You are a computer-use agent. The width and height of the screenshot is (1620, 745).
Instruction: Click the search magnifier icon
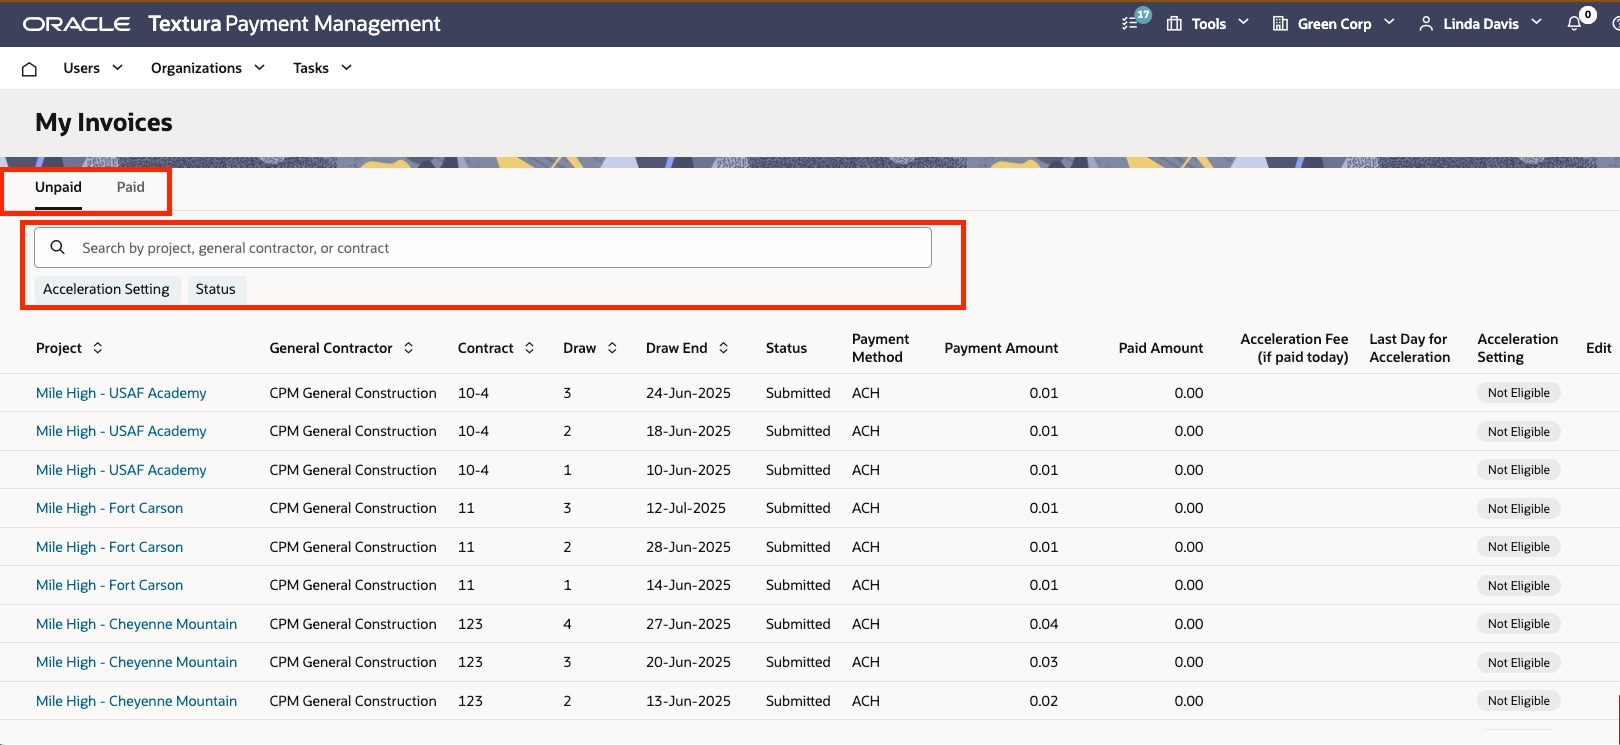pyautogui.click(x=58, y=247)
